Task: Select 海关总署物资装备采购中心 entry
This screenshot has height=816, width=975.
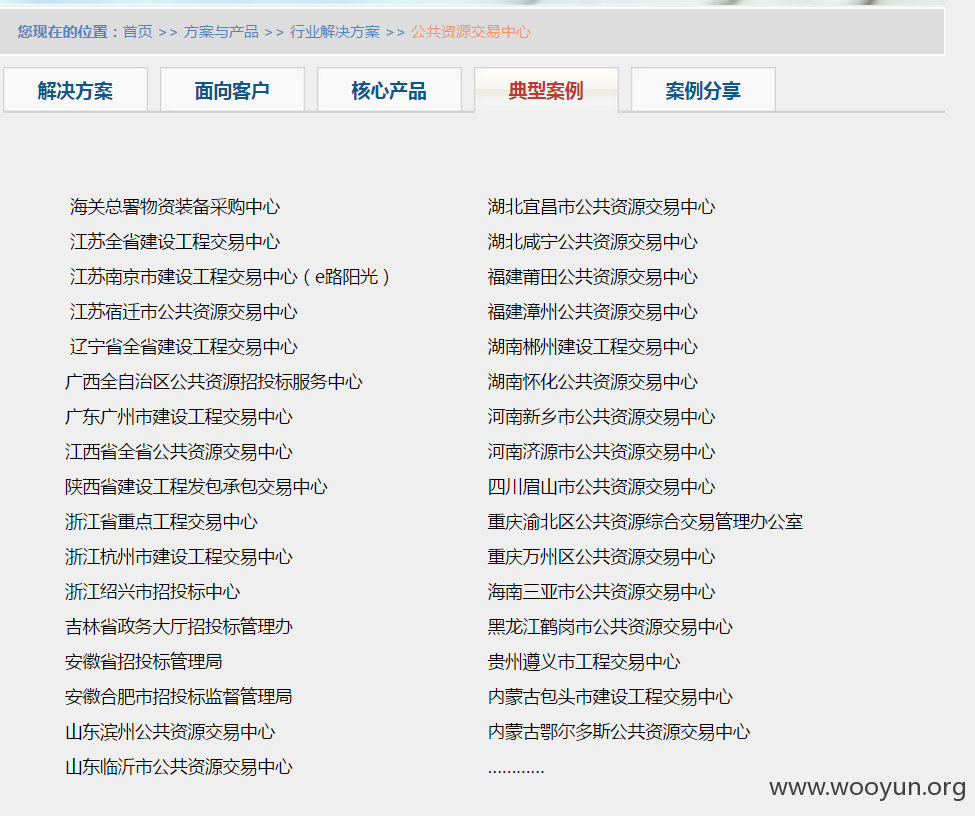Action: point(175,206)
